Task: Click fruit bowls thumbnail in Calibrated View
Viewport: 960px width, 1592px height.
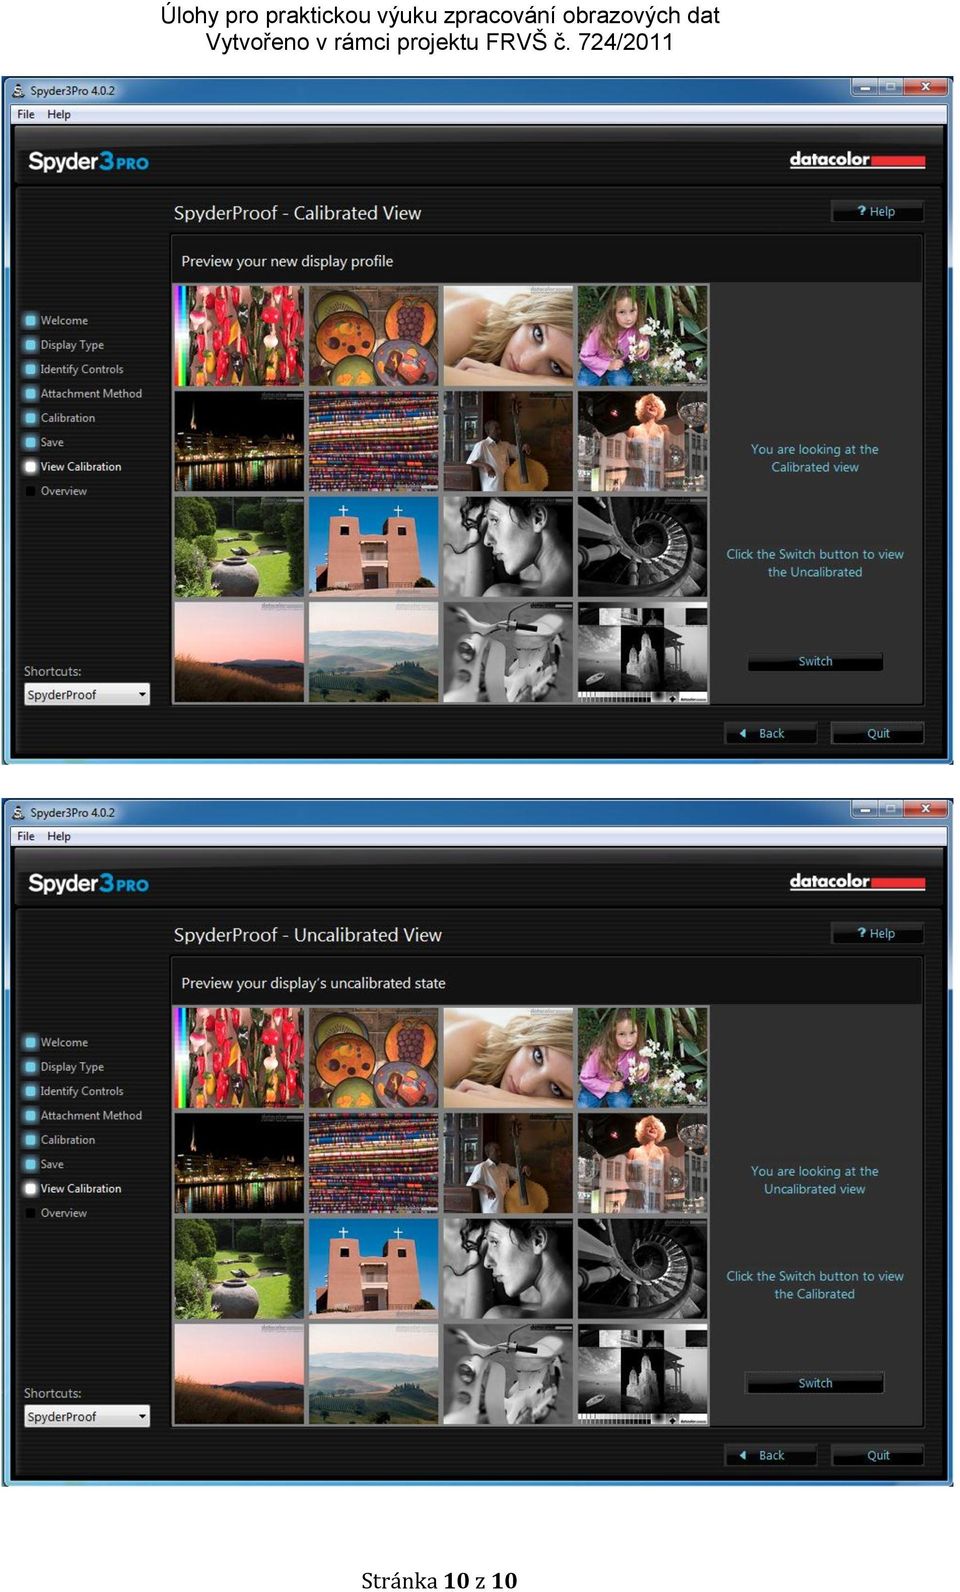Action: point(373,336)
